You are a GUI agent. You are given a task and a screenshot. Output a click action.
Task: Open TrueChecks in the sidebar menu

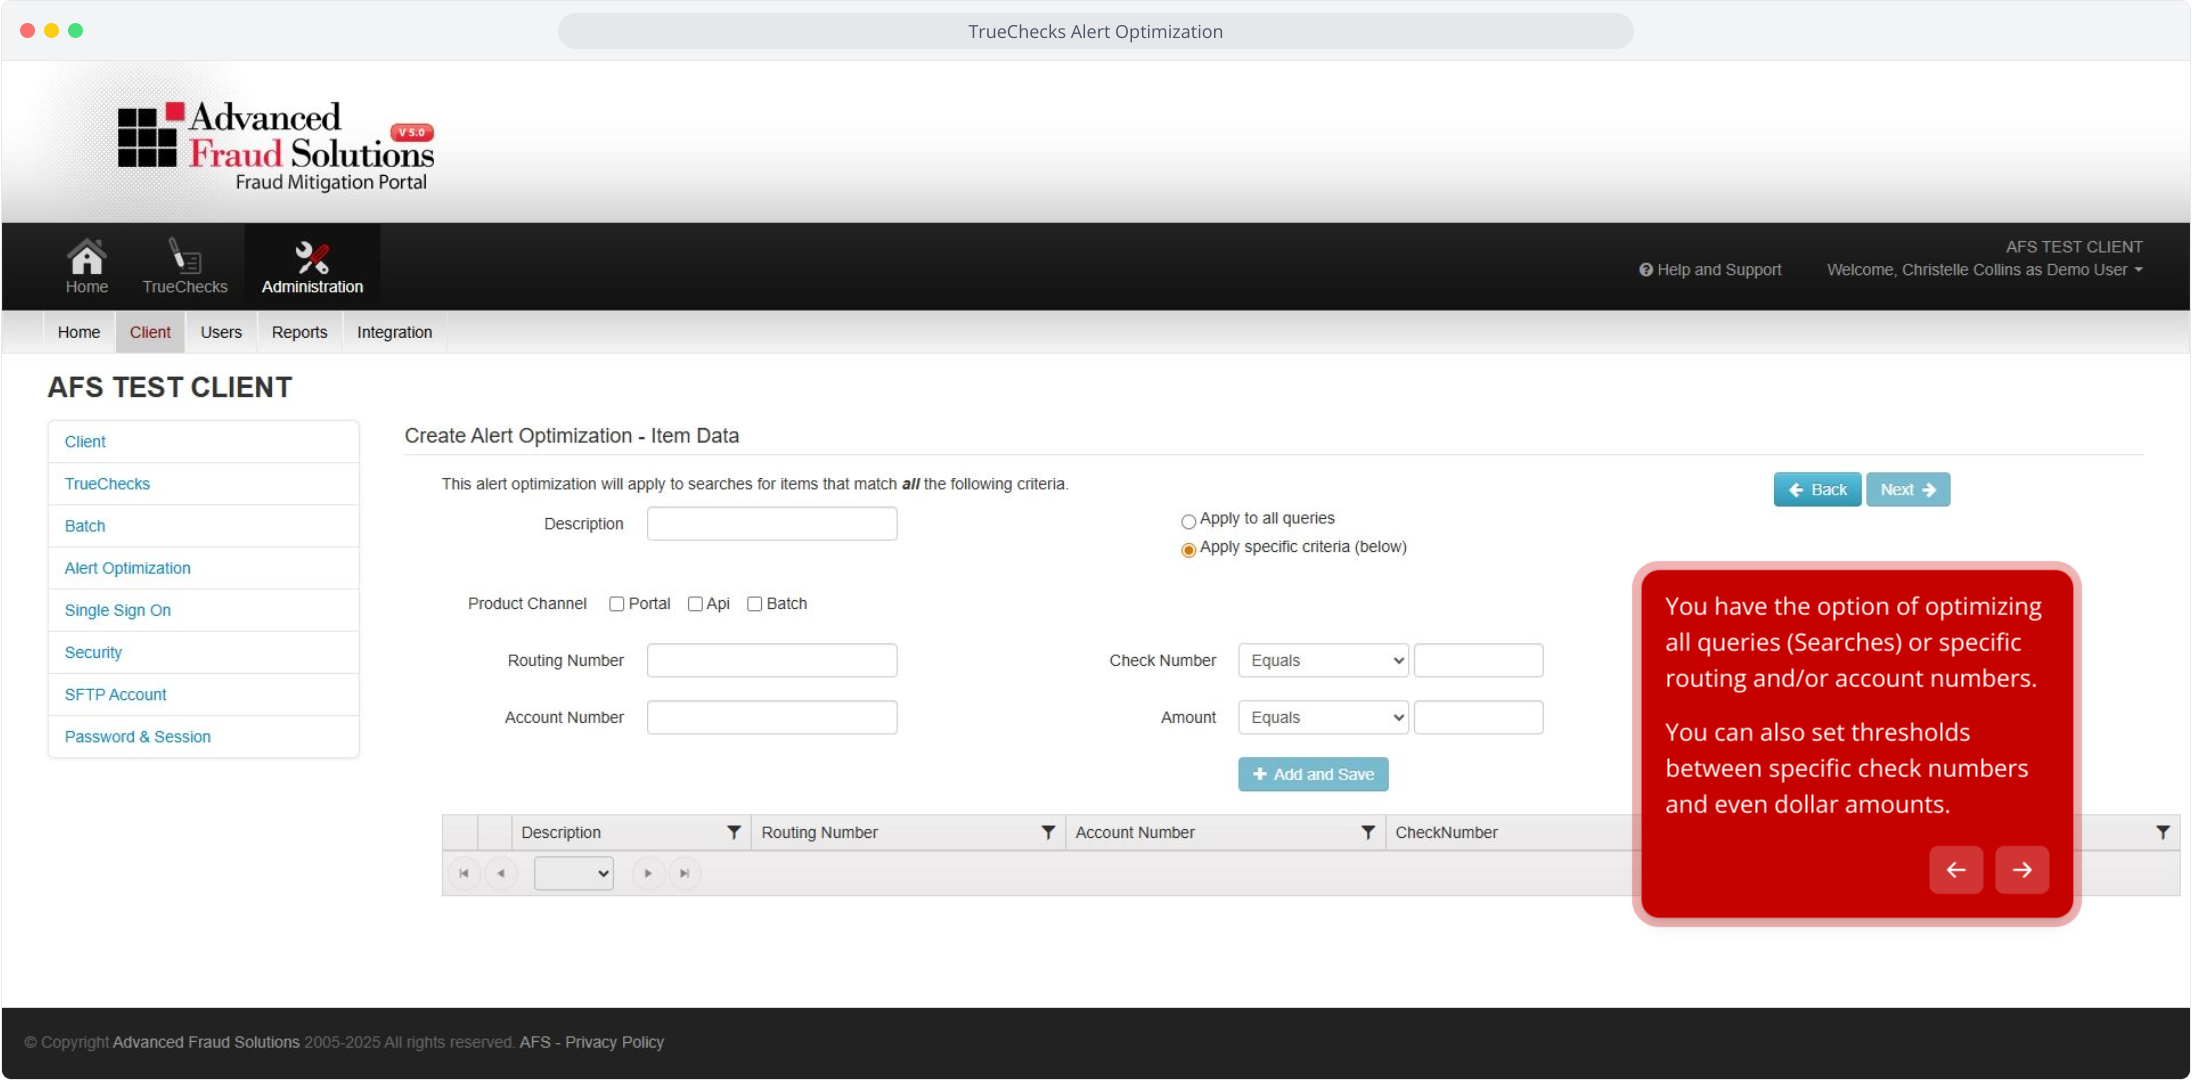204,484
